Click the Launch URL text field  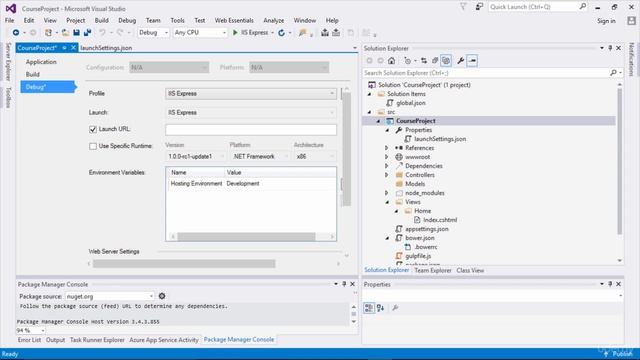pos(251,130)
